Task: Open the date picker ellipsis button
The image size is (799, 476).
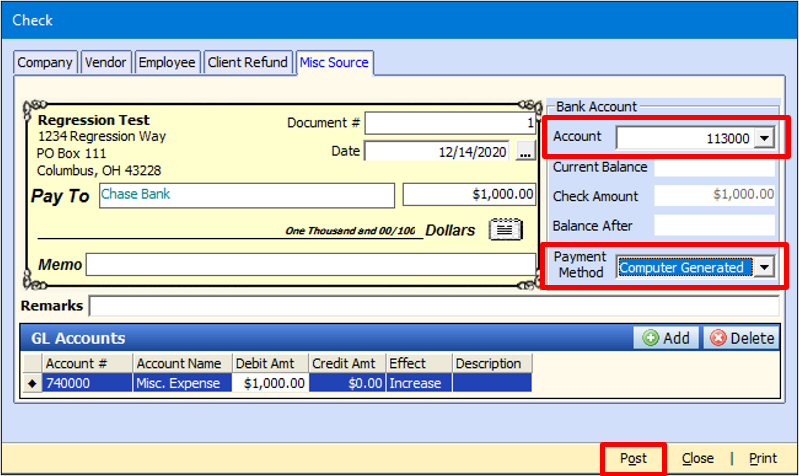Action: point(525,151)
